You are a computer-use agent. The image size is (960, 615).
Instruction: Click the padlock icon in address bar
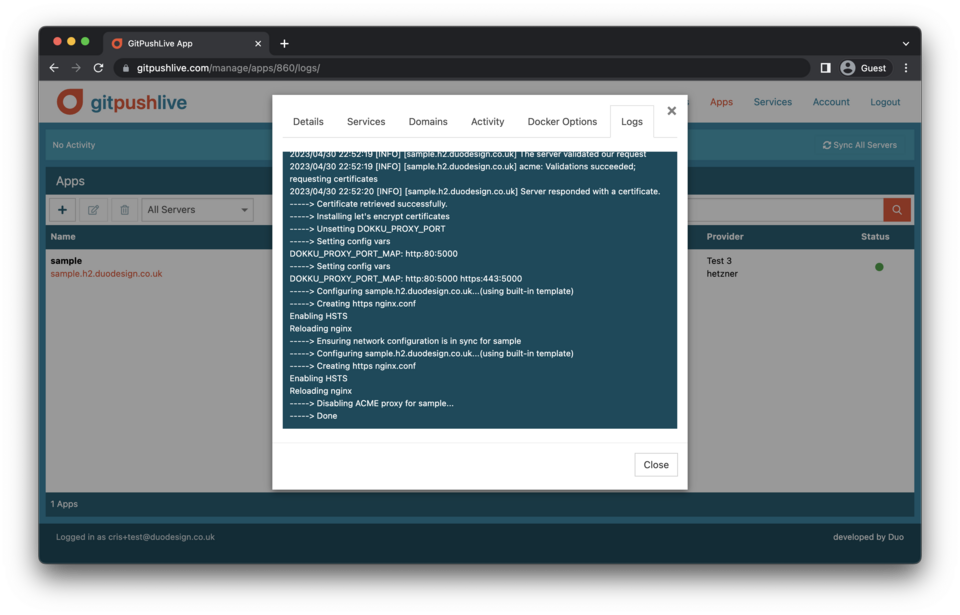pos(126,68)
